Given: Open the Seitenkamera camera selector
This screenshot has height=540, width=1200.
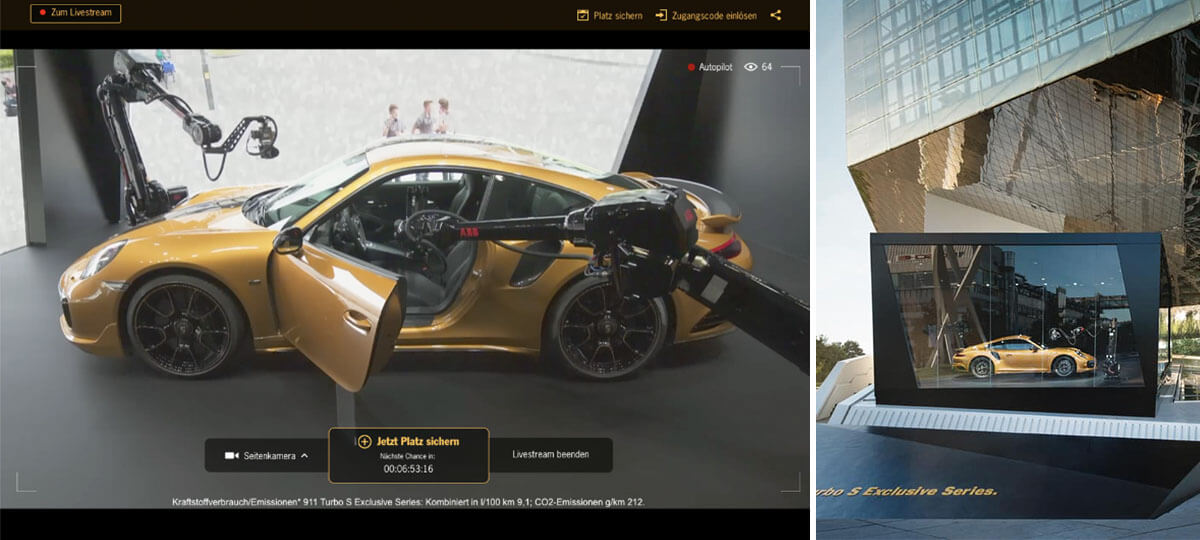Looking at the screenshot, I should click(266, 455).
